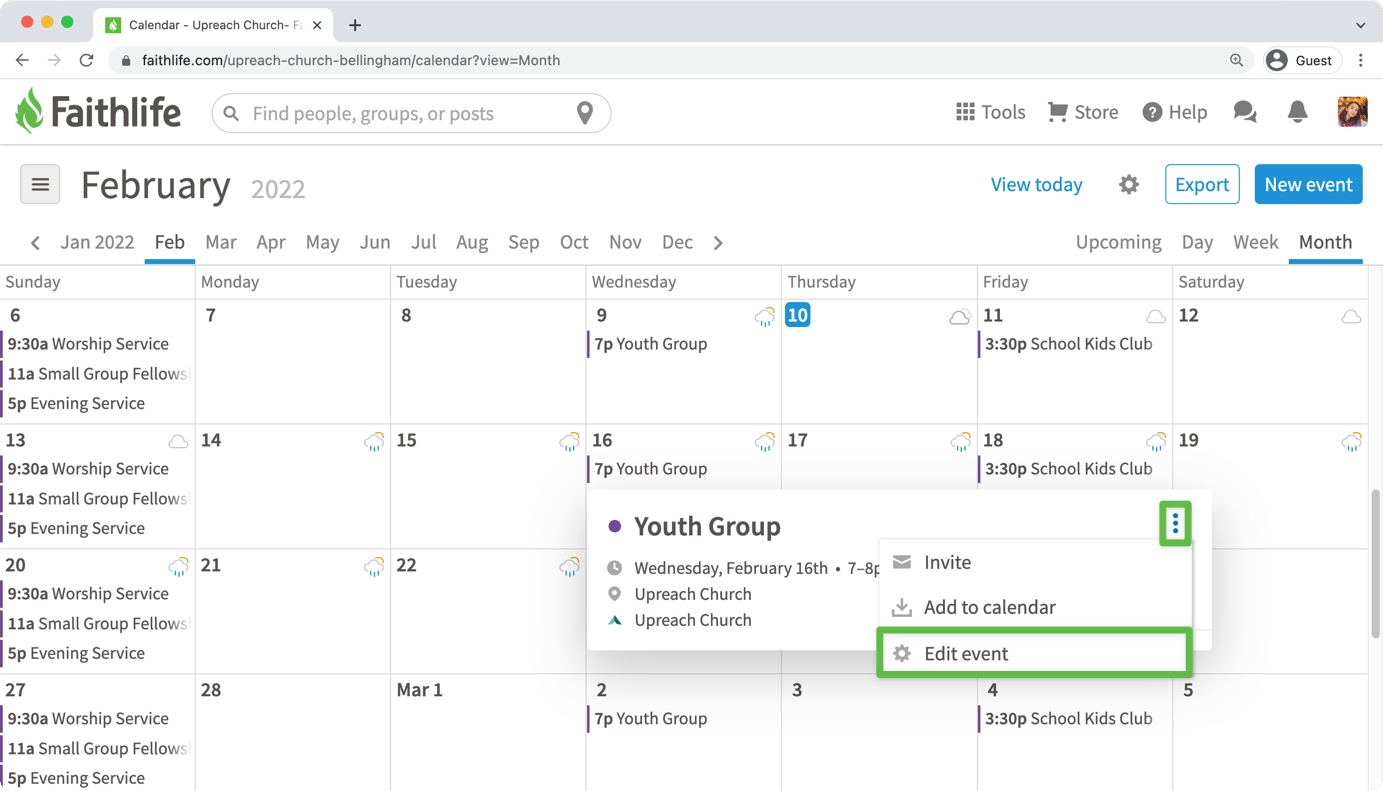Click the browser reload button
The image size is (1383, 791).
coord(87,60)
